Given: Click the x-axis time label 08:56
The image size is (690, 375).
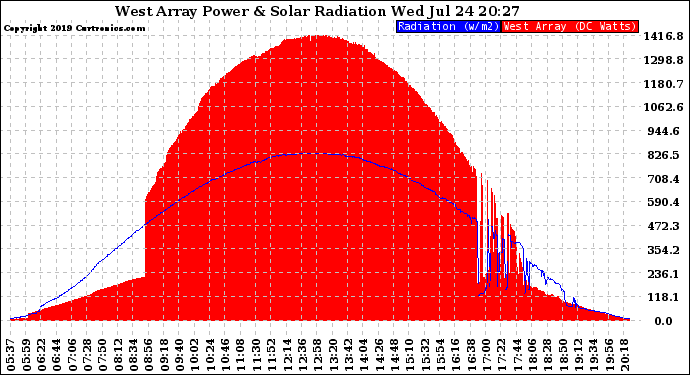Looking at the screenshot, I should [149, 355].
